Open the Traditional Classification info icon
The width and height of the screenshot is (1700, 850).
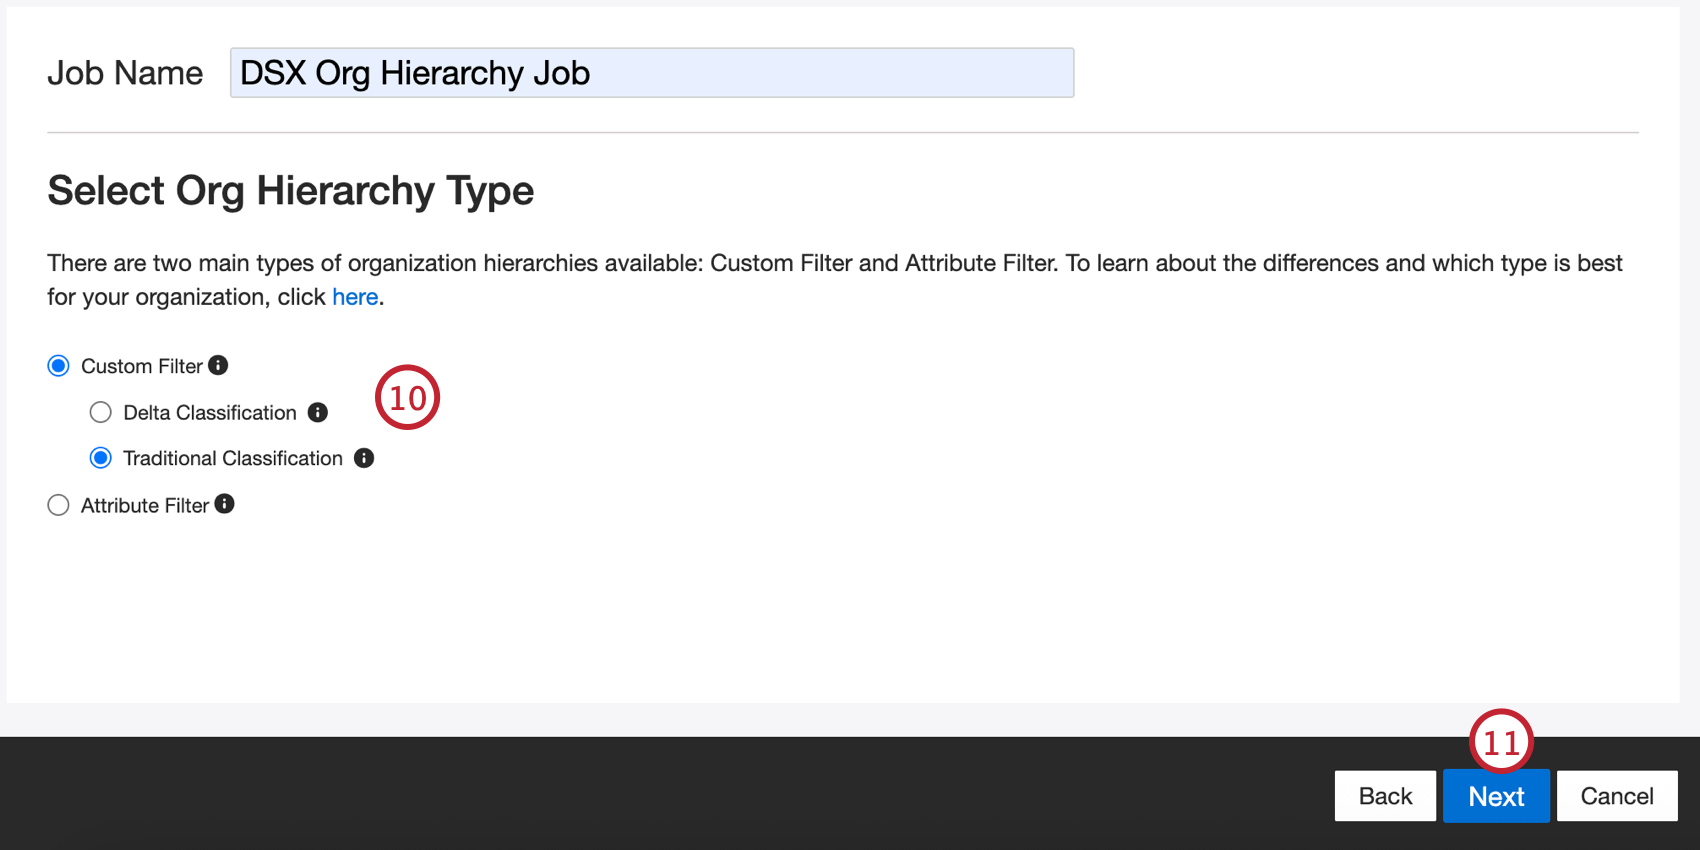coord(364,458)
